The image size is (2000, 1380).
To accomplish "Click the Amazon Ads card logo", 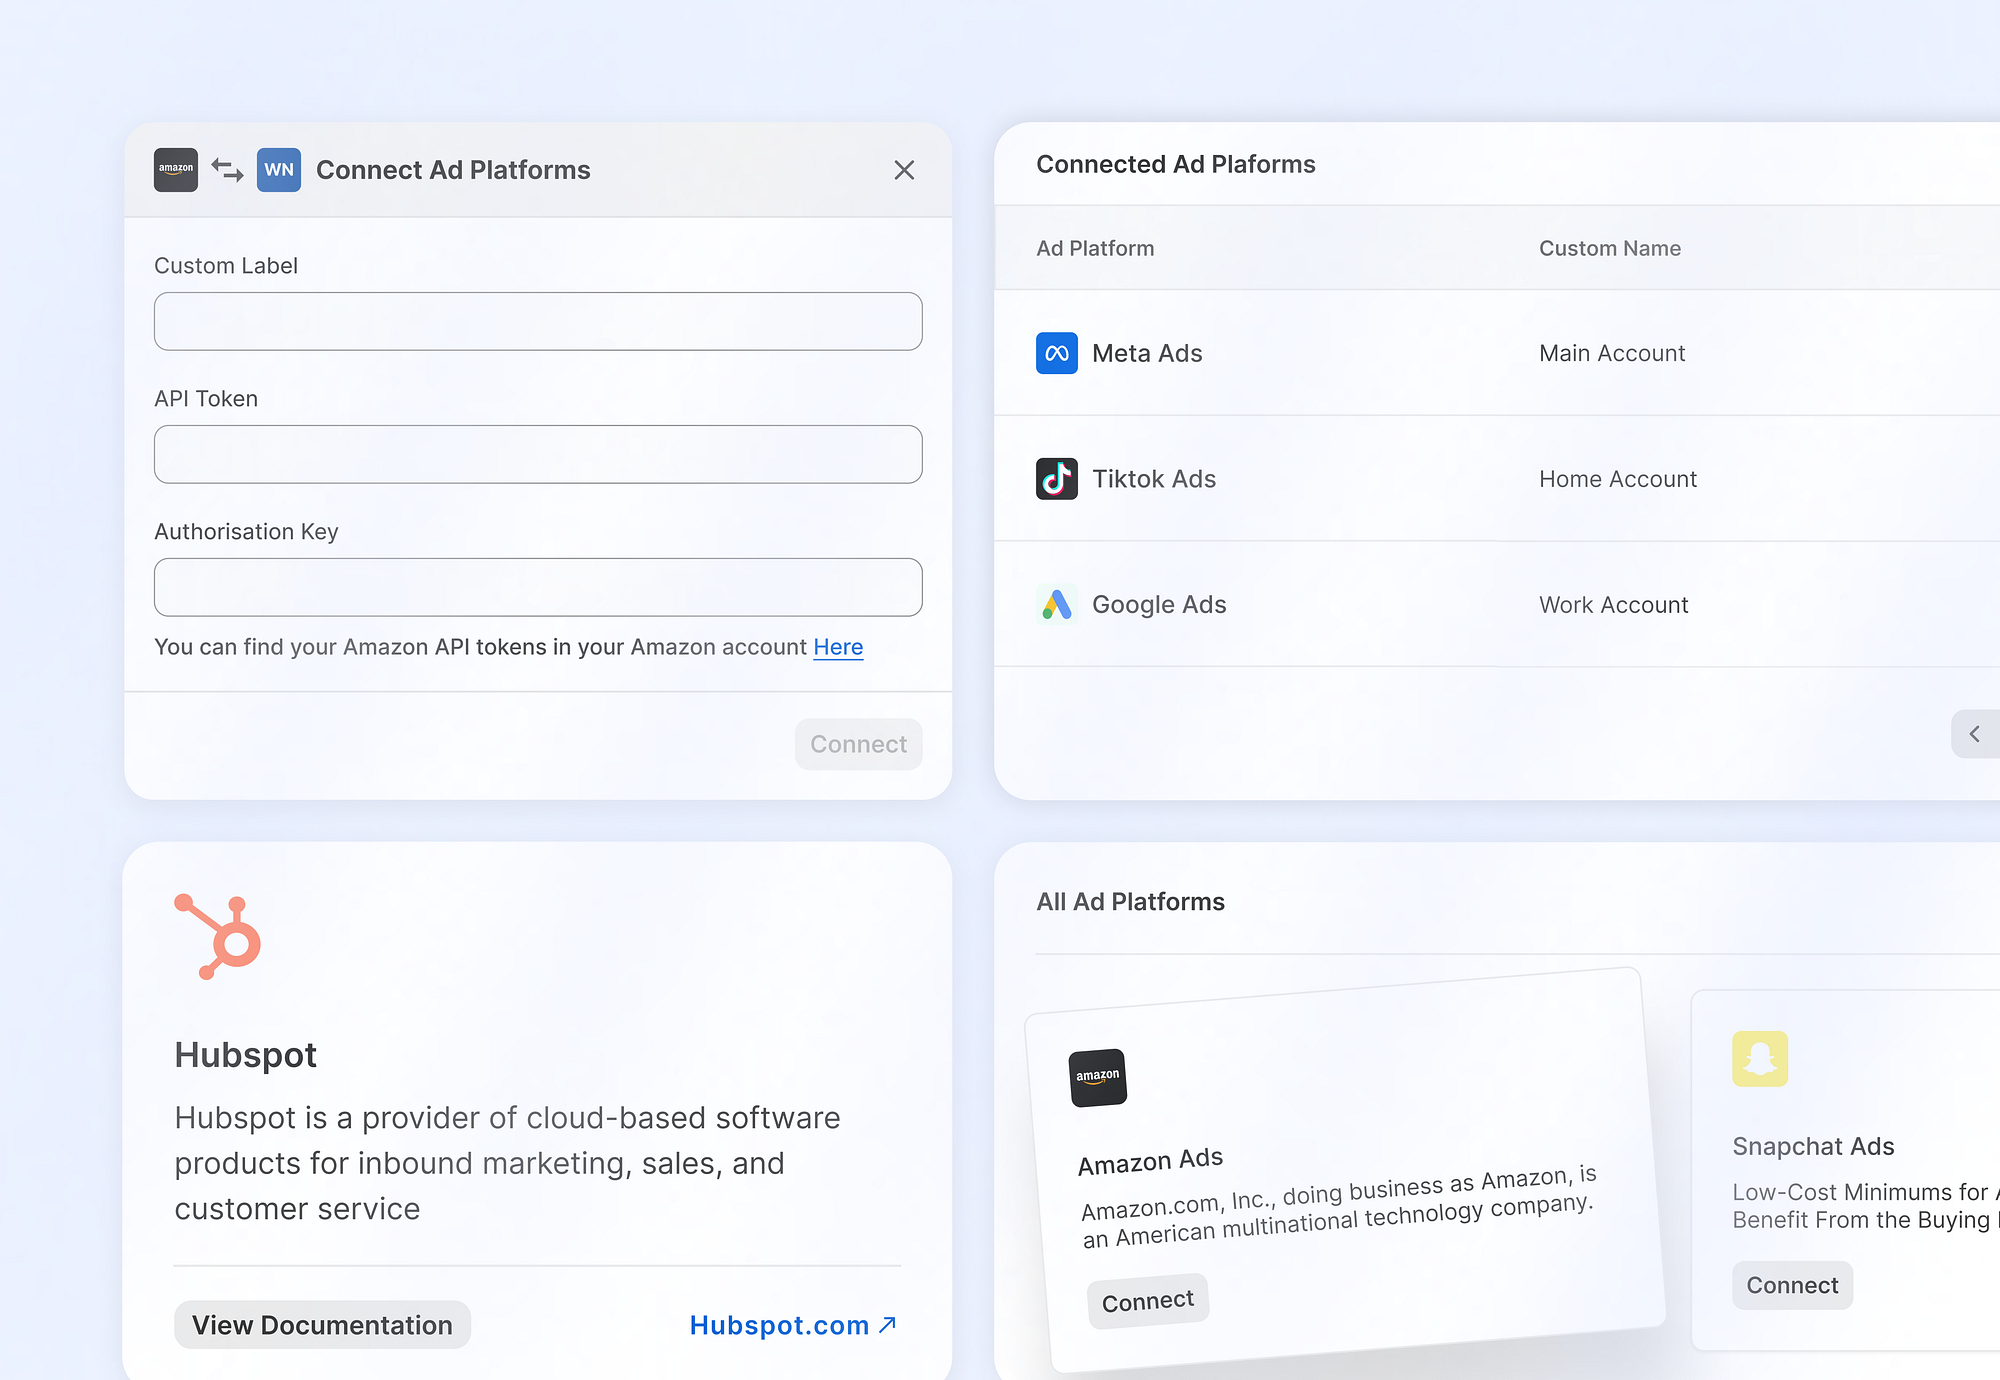I will point(1098,1077).
